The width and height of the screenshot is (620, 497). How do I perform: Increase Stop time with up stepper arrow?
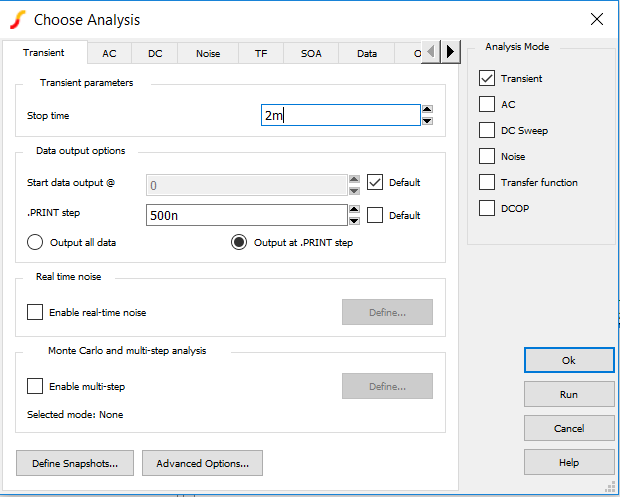[427, 110]
